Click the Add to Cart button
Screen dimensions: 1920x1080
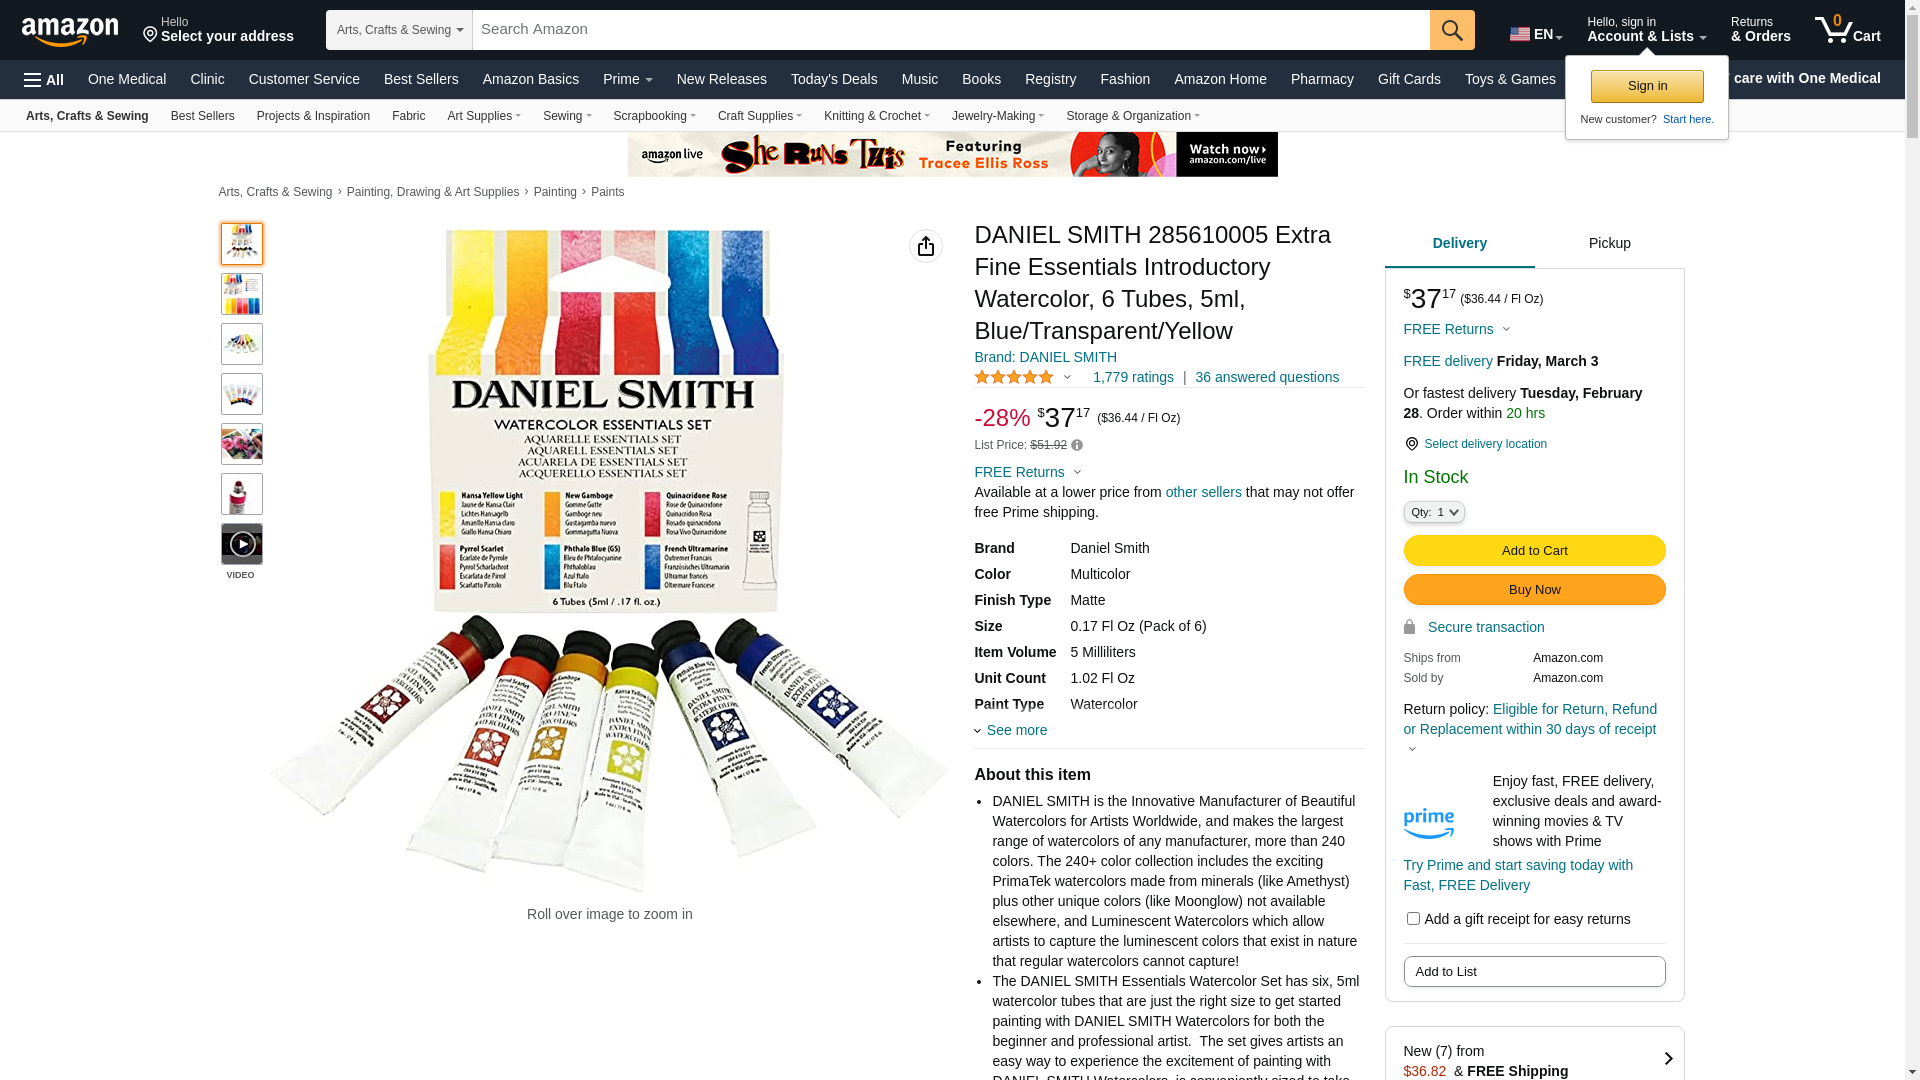1535,551
